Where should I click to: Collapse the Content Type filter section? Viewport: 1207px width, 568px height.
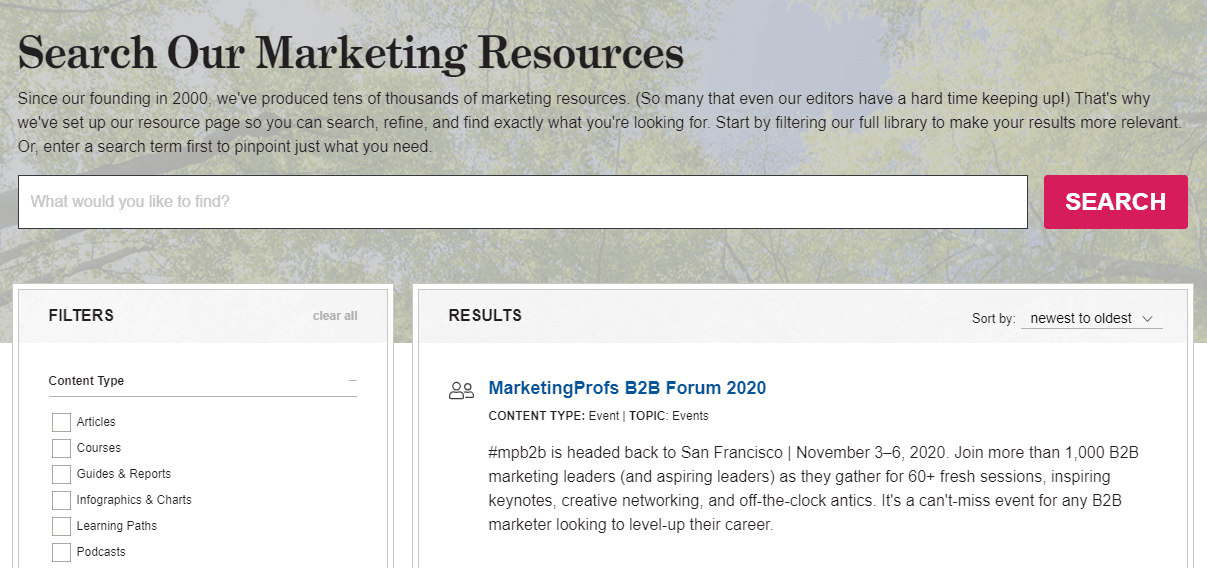coord(352,380)
